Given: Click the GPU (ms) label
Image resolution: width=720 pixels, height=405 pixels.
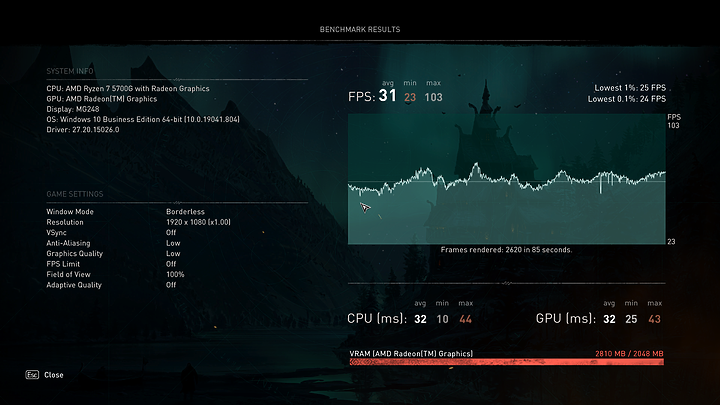Looking at the screenshot, I should (566, 319).
